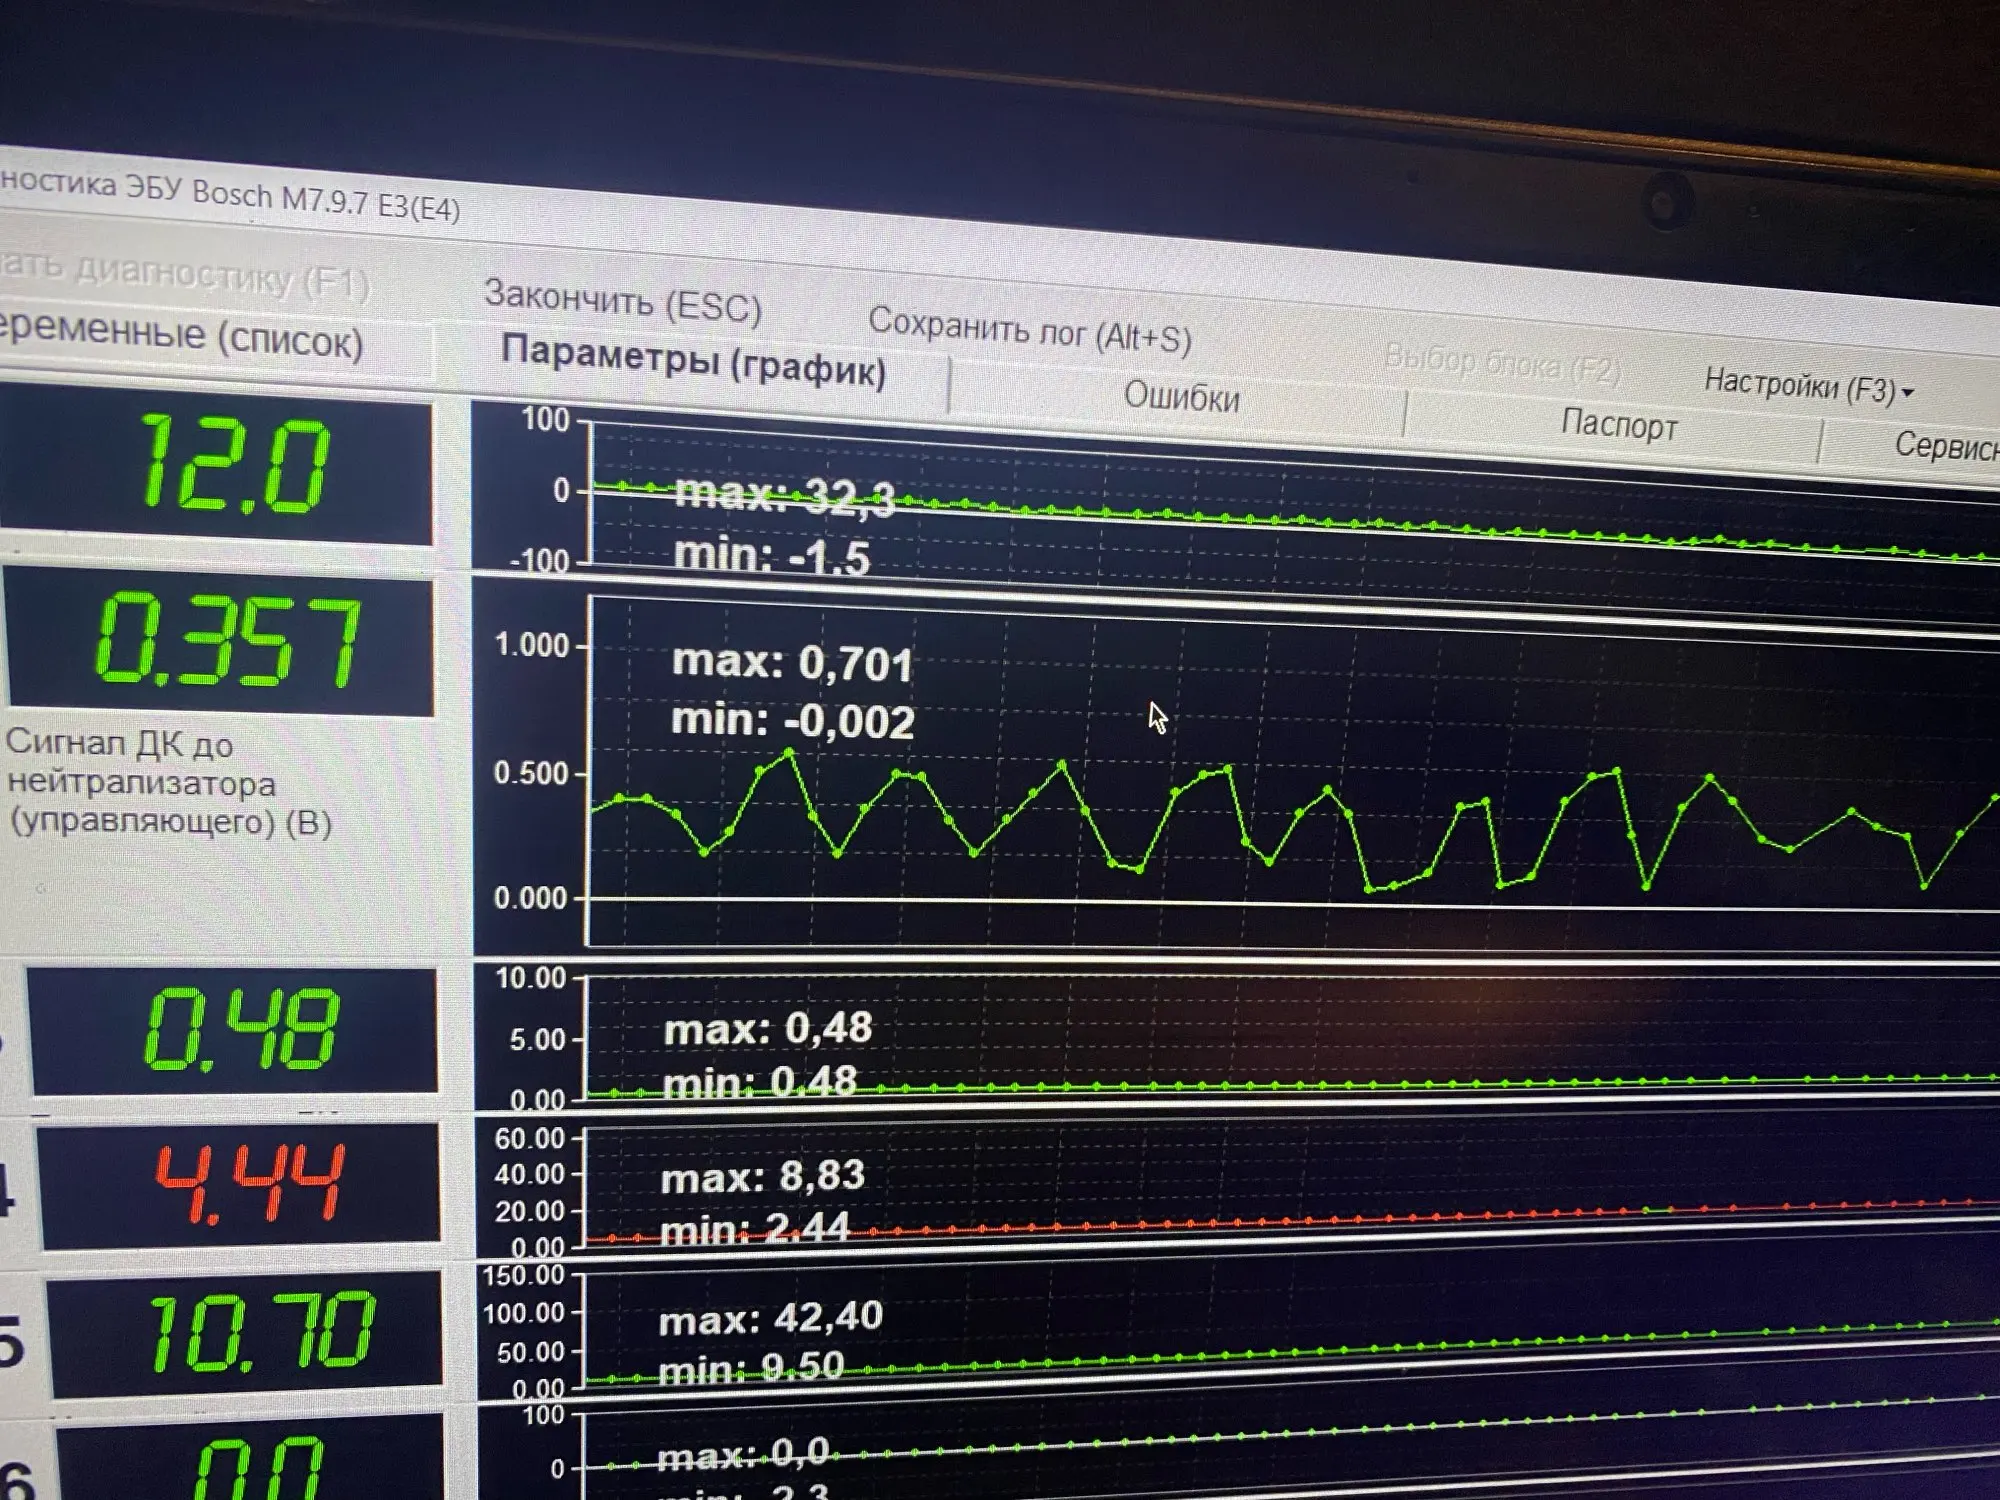The width and height of the screenshot is (2000, 1500).
Task: Click the diagnostics start (F1) button
Action: (185, 276)
